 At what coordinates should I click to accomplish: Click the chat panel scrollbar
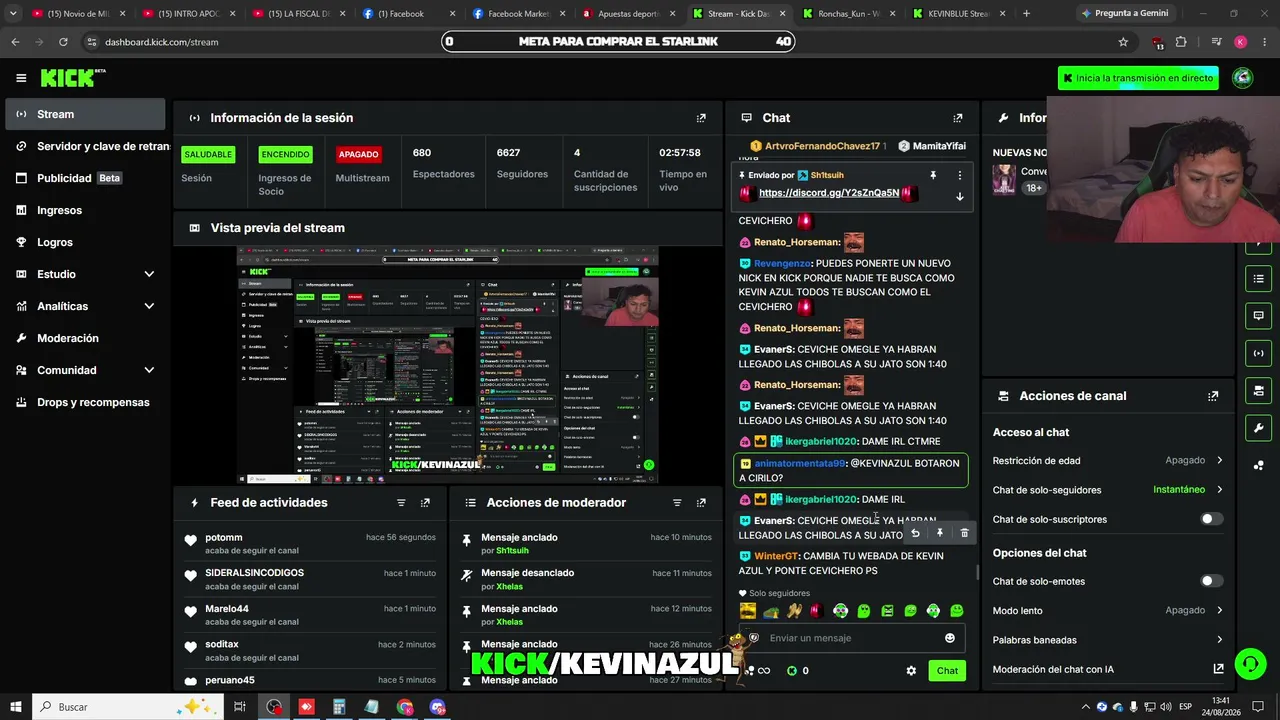(x=978, y=573)
